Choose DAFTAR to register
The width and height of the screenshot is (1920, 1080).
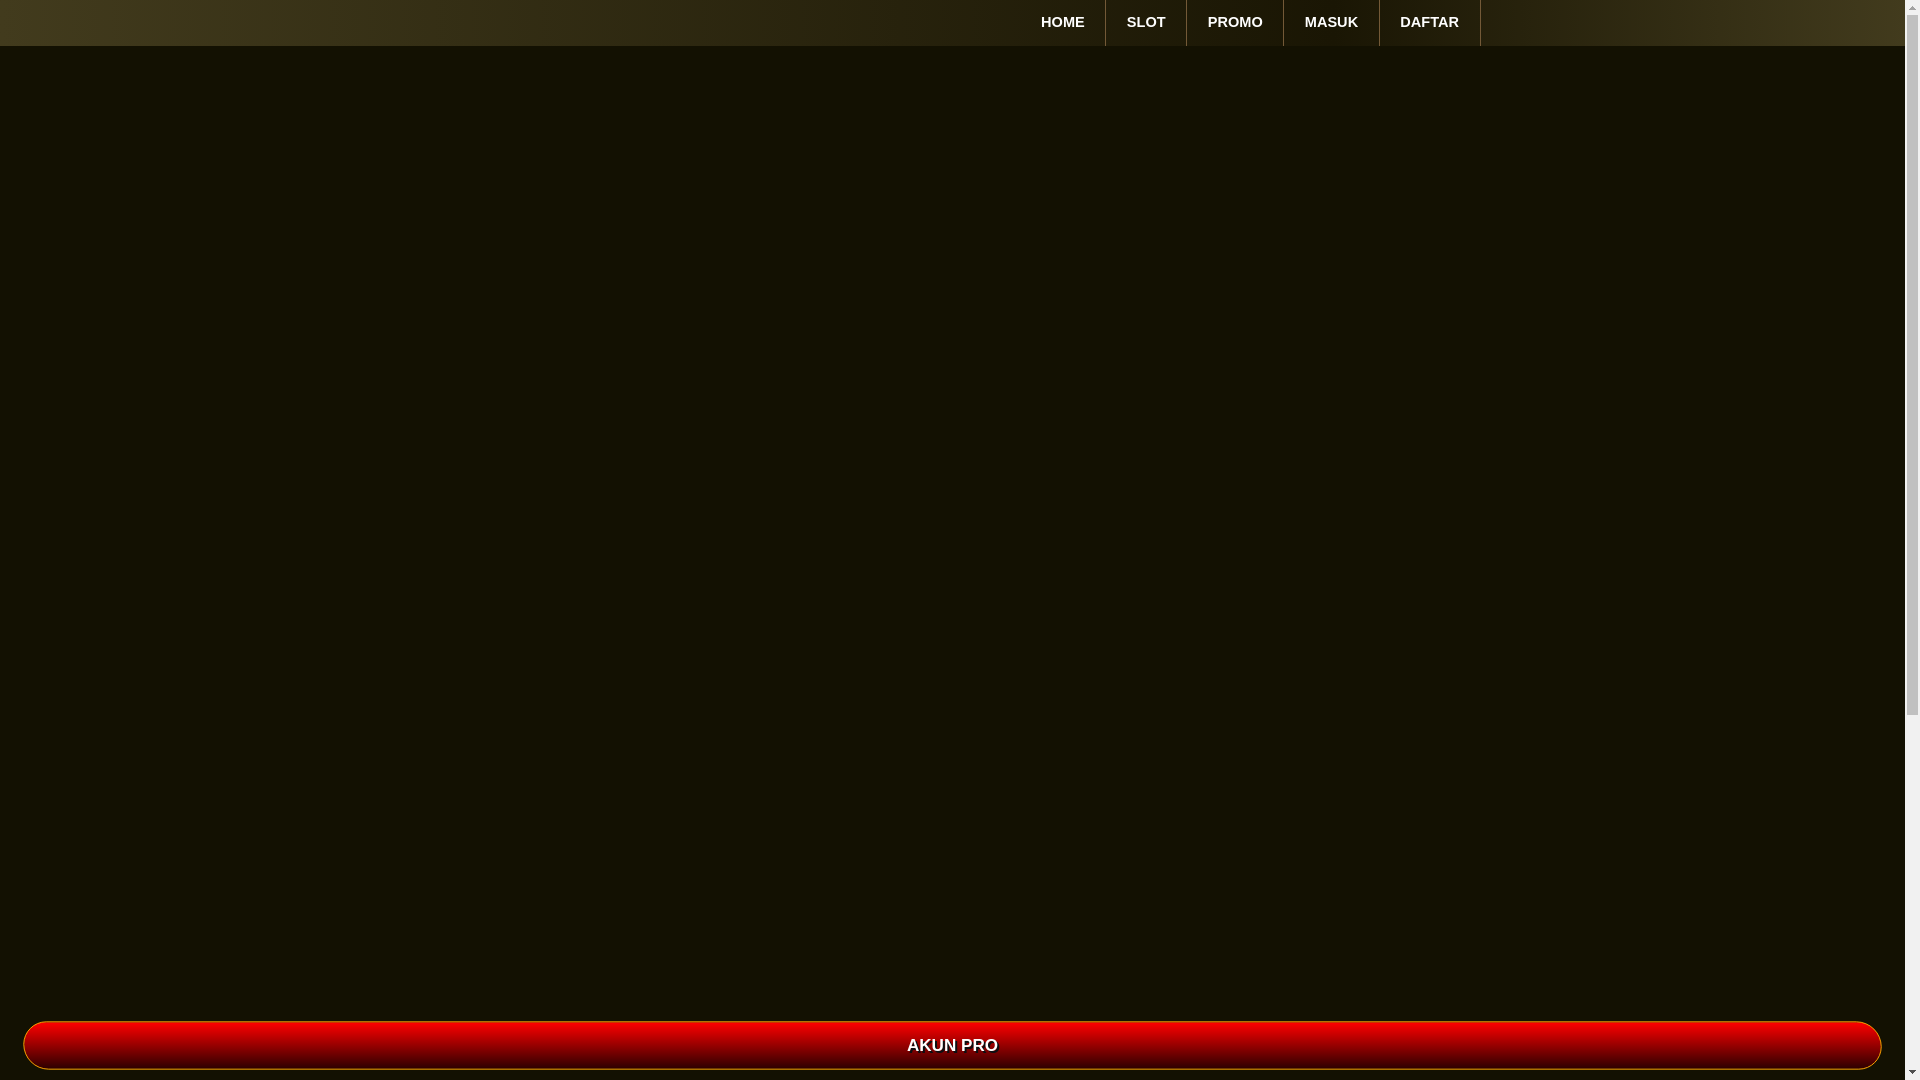1429,22
